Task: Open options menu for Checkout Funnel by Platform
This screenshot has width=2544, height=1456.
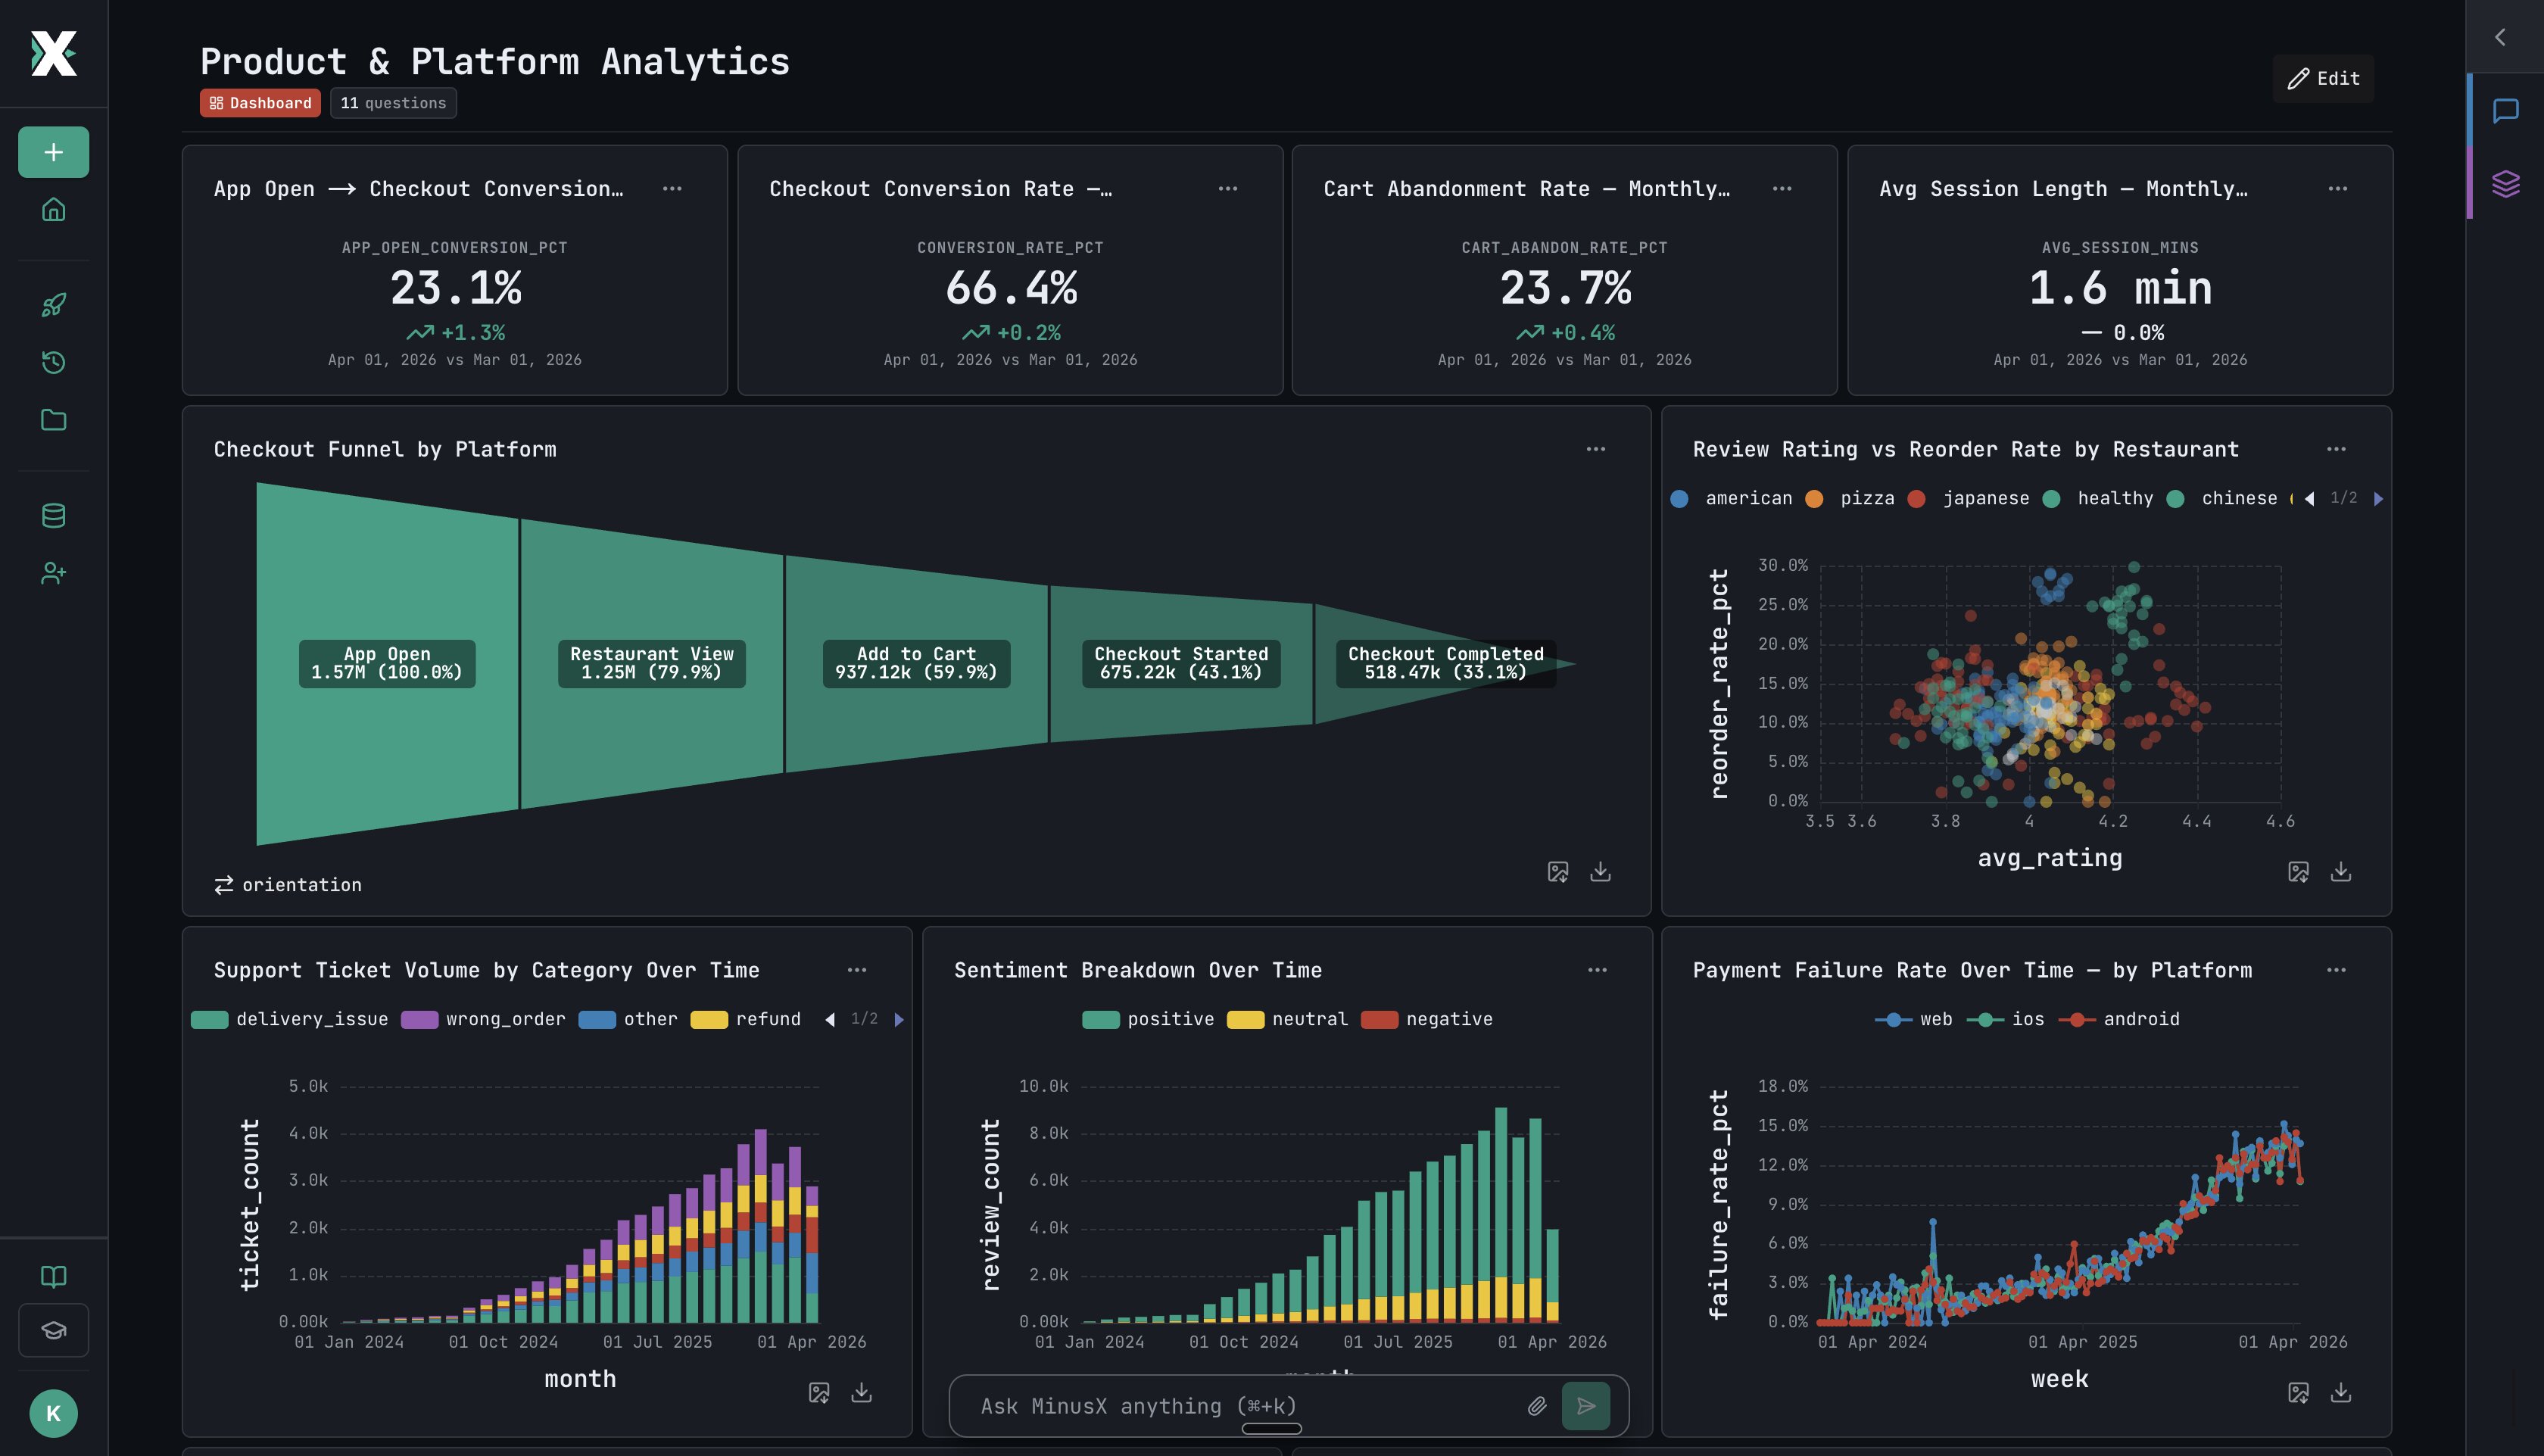Action: 1596,449
